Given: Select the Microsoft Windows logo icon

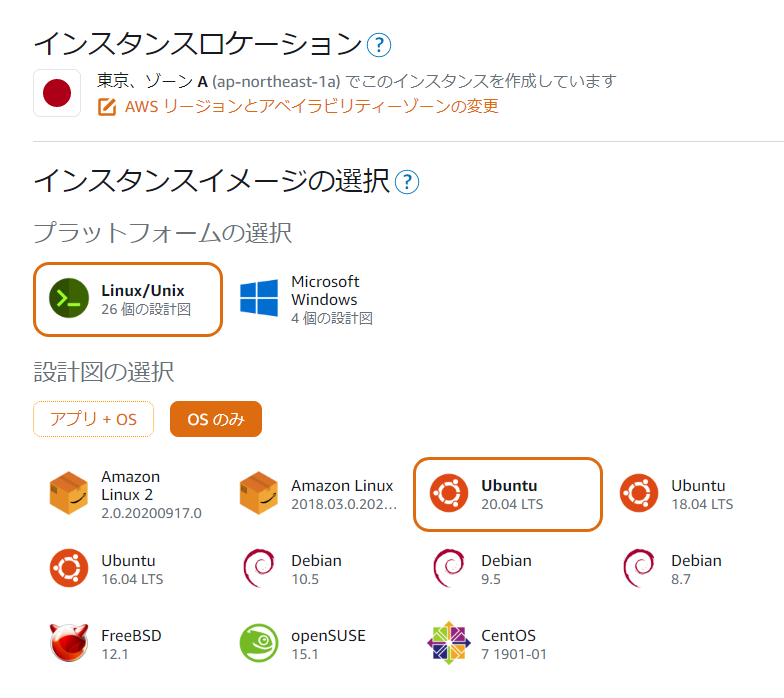Looking at the screenshot, I should click(x=259, y=298).
